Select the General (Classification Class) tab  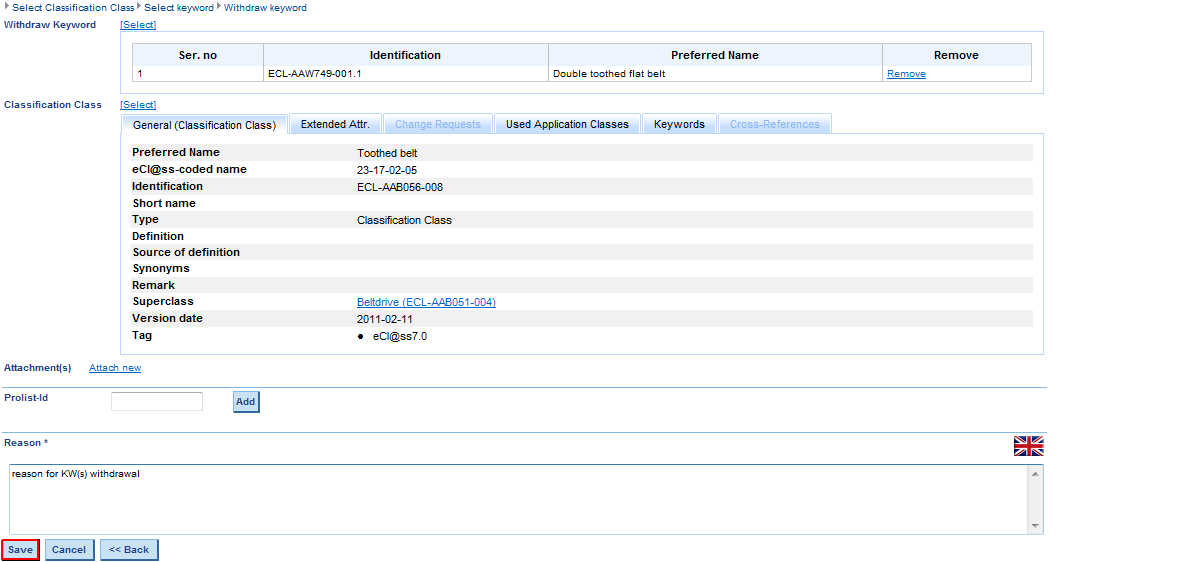click(x=204, y=125)
